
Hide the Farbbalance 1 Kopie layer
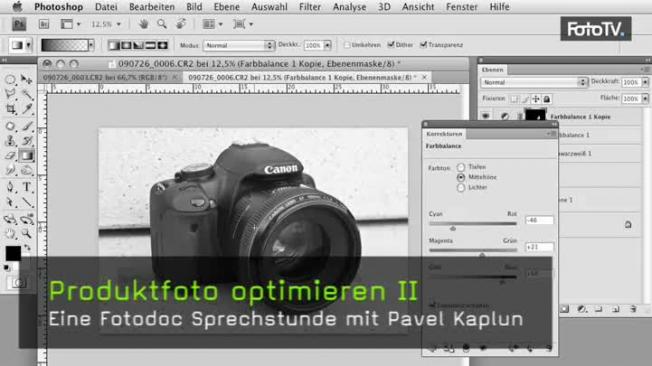(486, 116)
